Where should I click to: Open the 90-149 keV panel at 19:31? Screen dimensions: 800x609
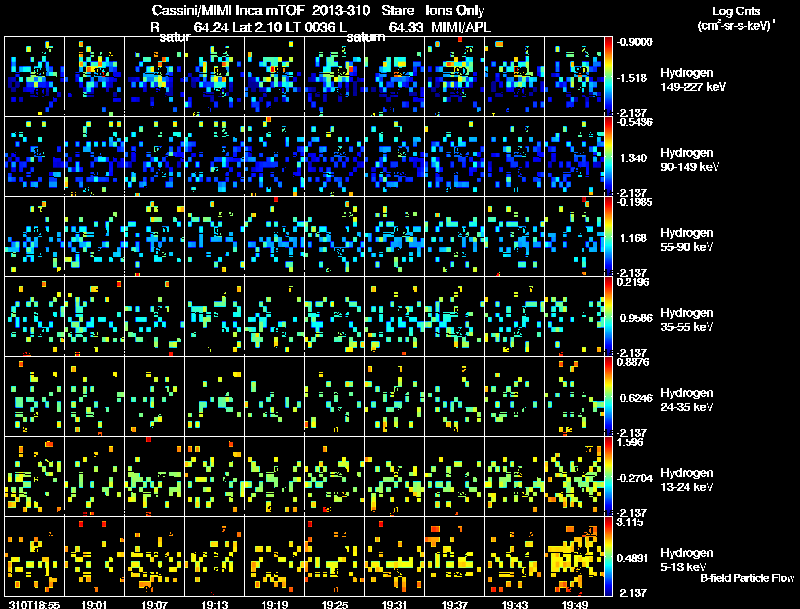click(x=394, y=156)
